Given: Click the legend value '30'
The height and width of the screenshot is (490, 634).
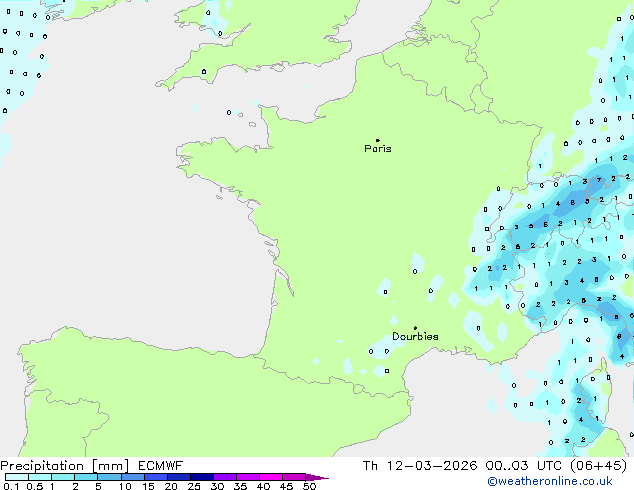Looking at the screenshot, I should [217, 486].
